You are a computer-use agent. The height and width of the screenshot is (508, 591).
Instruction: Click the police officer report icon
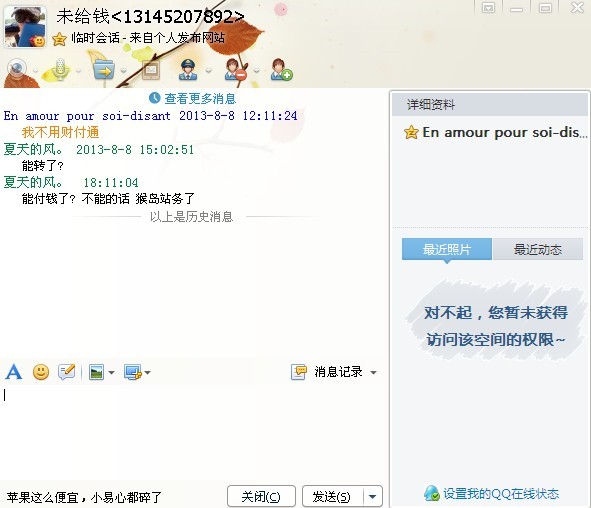pos(188,70)
